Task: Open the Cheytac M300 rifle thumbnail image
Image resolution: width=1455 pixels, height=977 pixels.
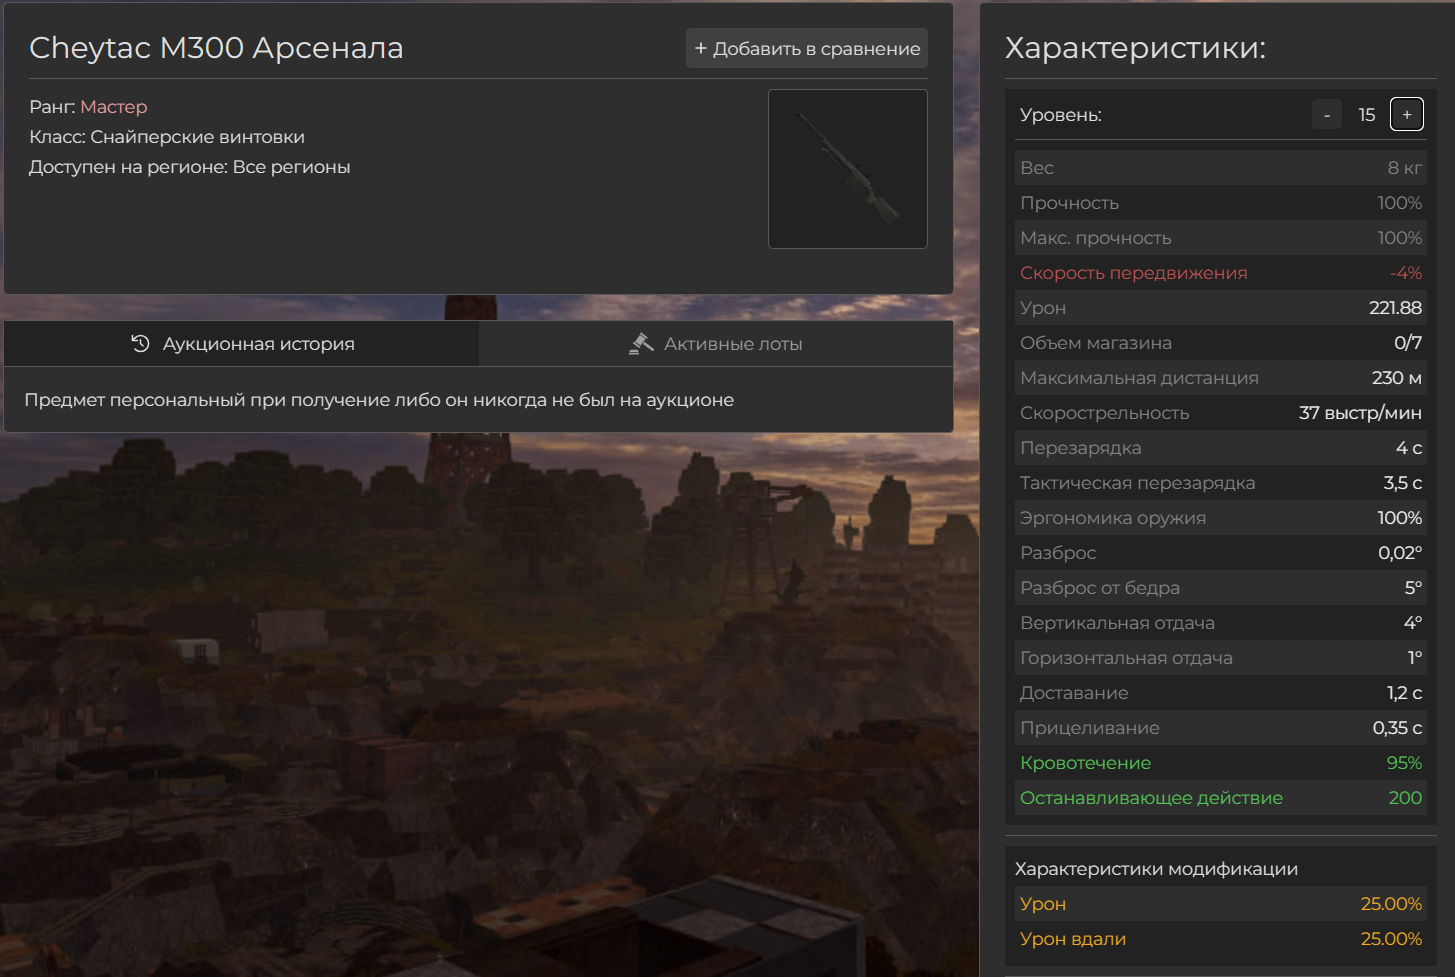Action: (847, 169)
